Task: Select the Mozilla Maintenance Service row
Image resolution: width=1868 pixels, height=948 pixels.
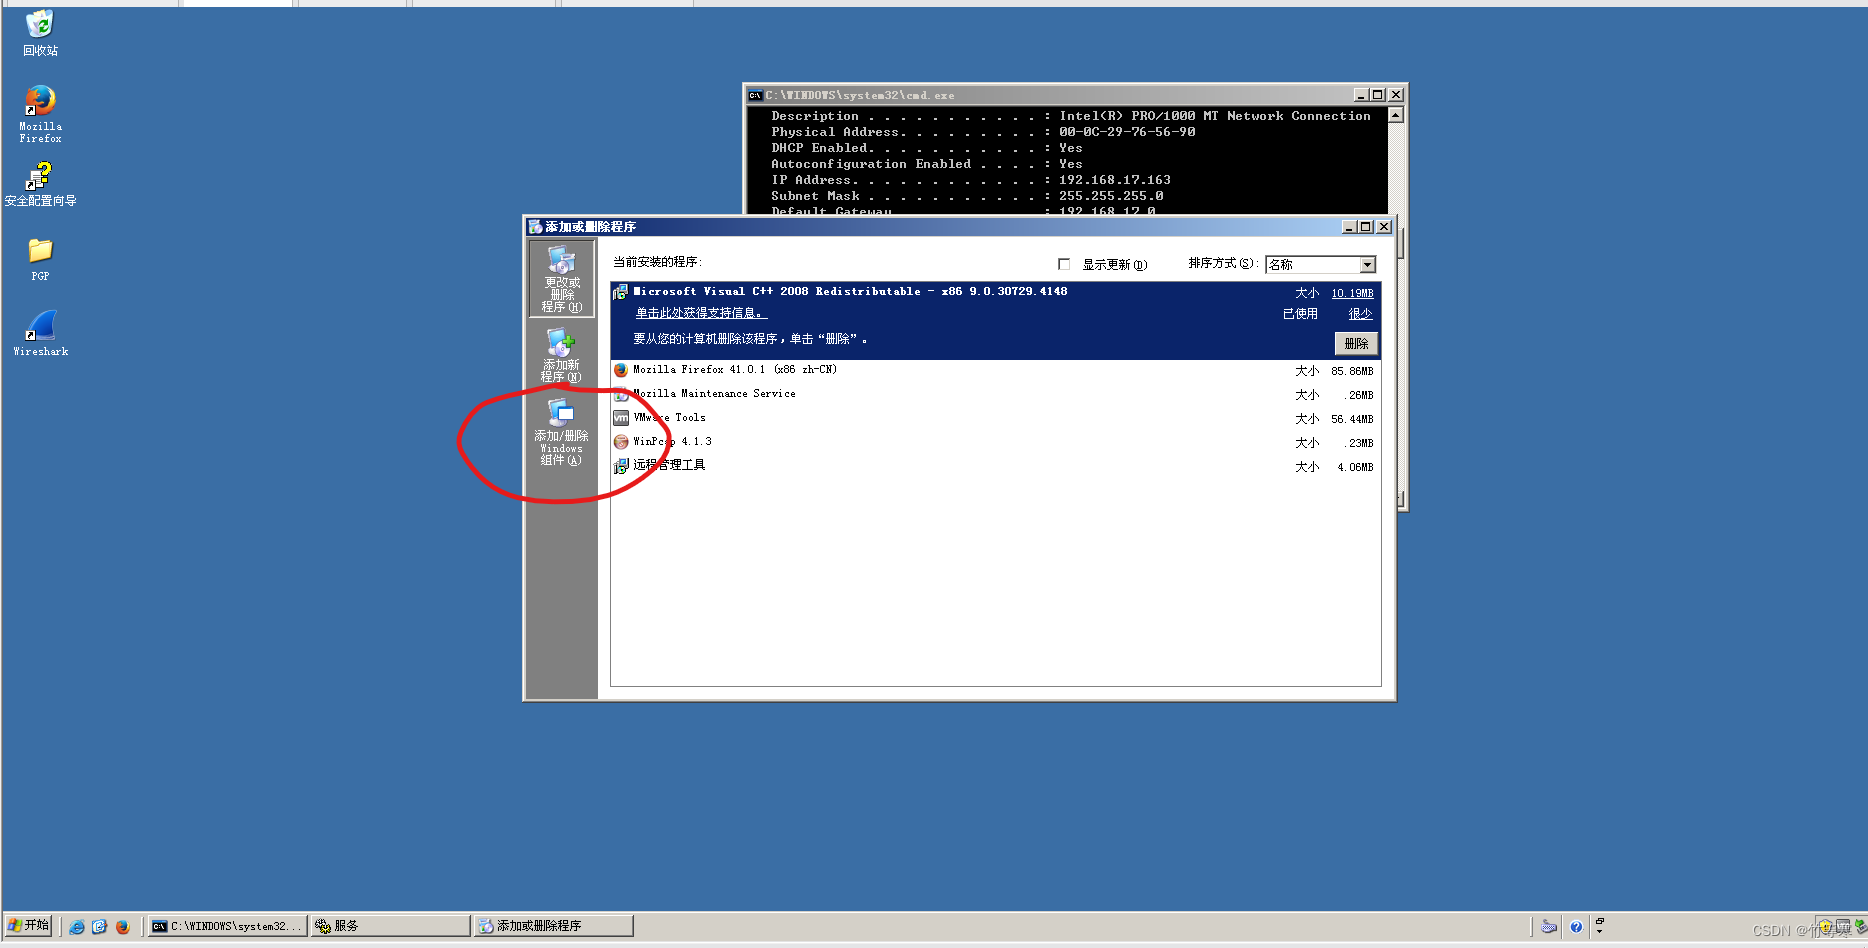Action: click(995, 394)
